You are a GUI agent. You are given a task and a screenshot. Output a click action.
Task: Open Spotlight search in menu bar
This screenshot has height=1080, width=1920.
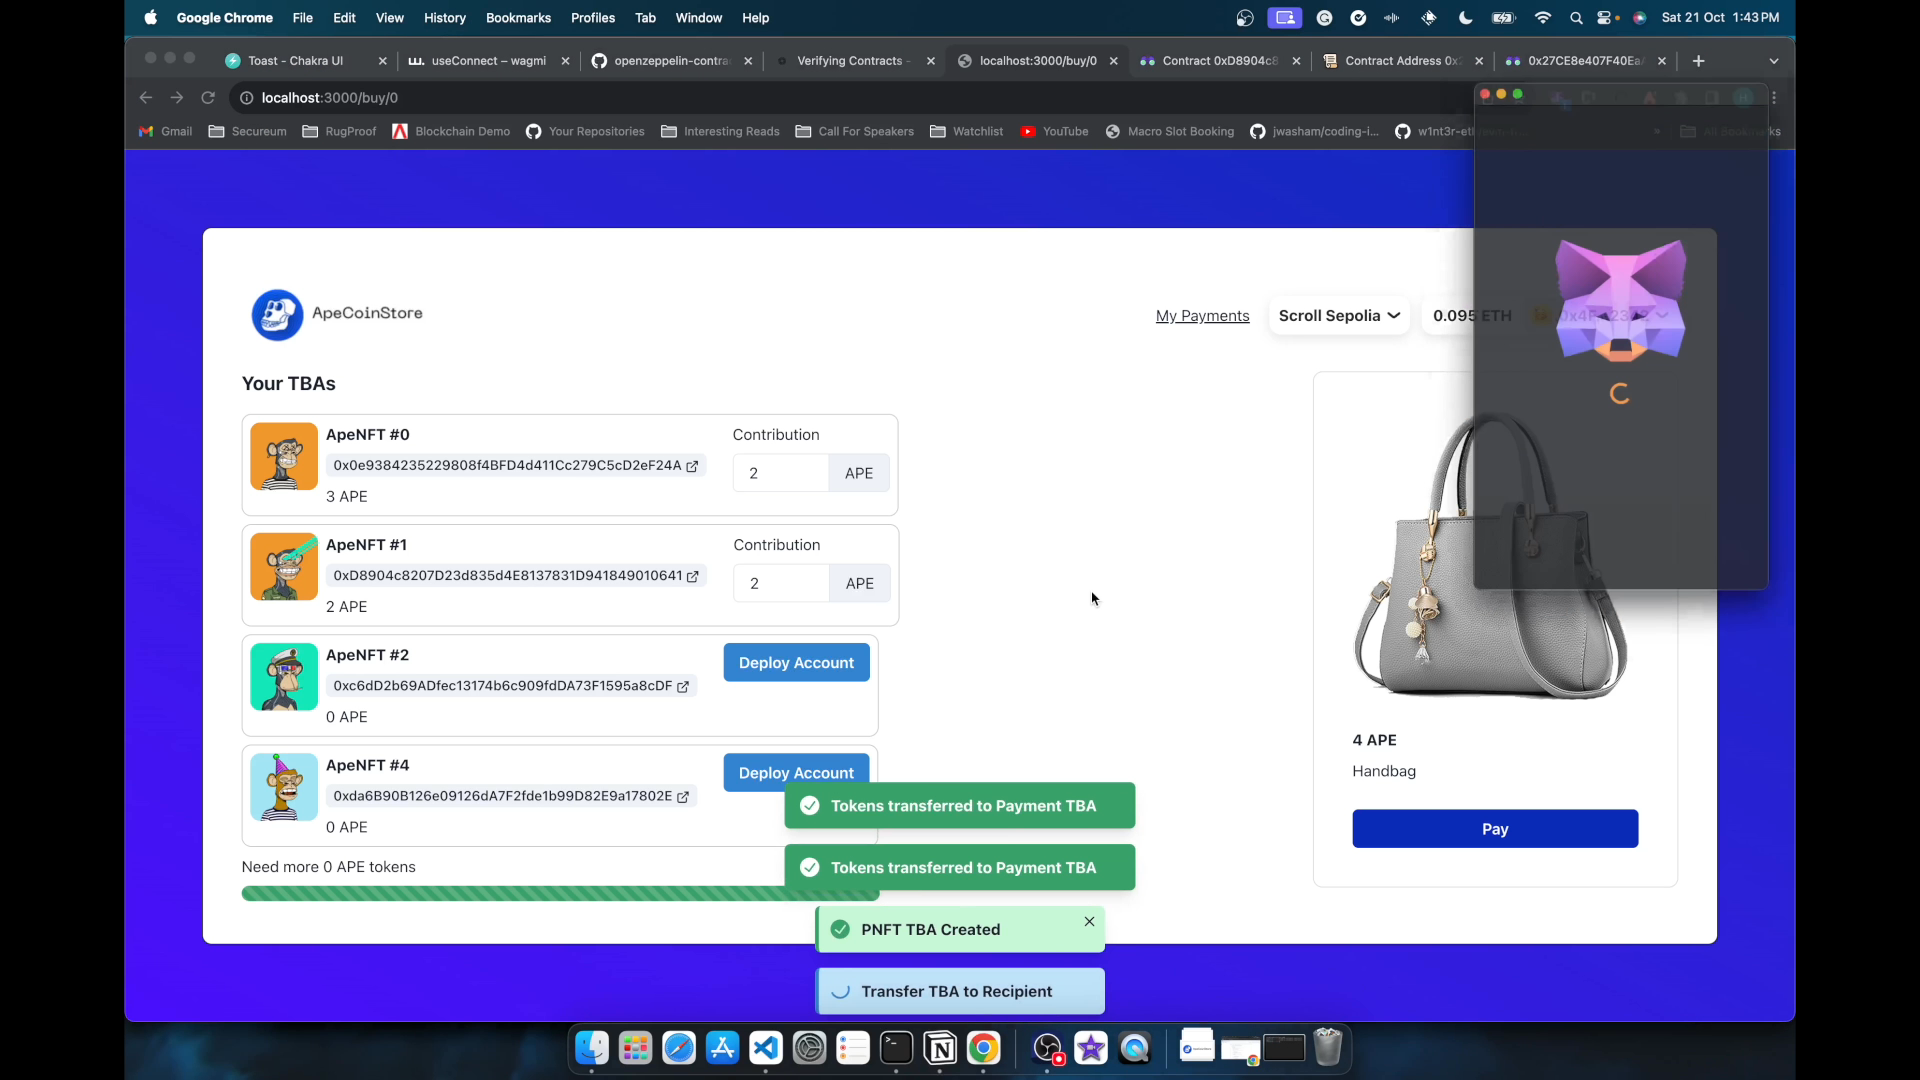[x=1576, y=18]
